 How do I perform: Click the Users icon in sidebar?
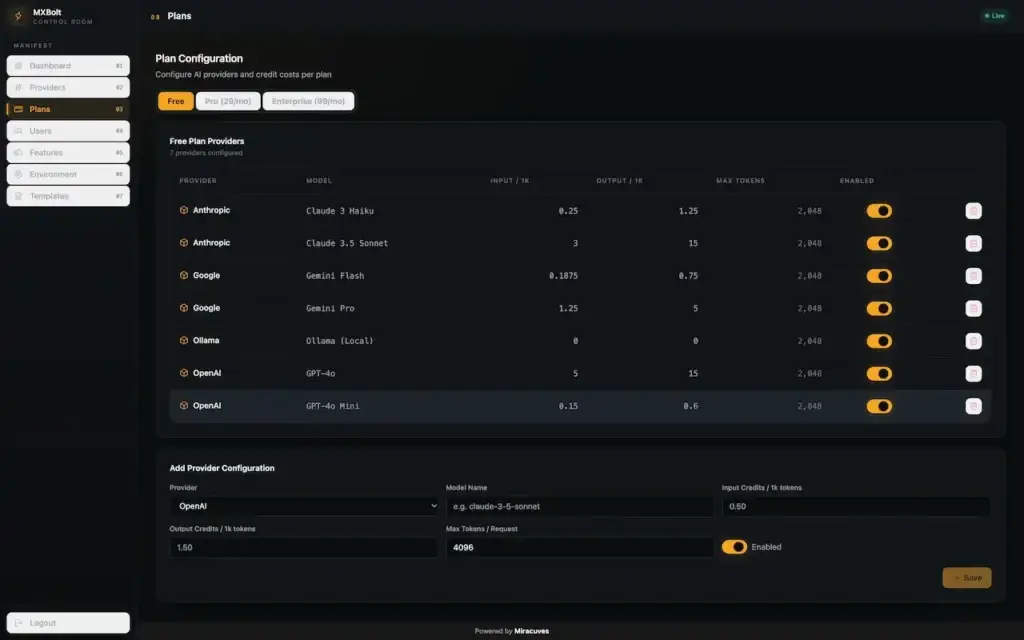18,131
